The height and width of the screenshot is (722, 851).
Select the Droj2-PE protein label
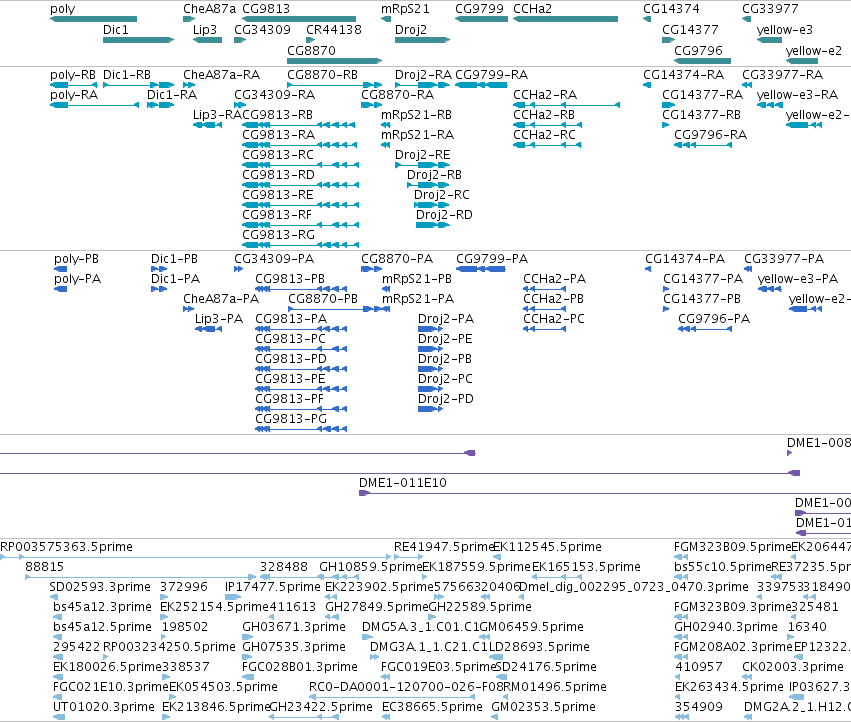coord(445,339)
